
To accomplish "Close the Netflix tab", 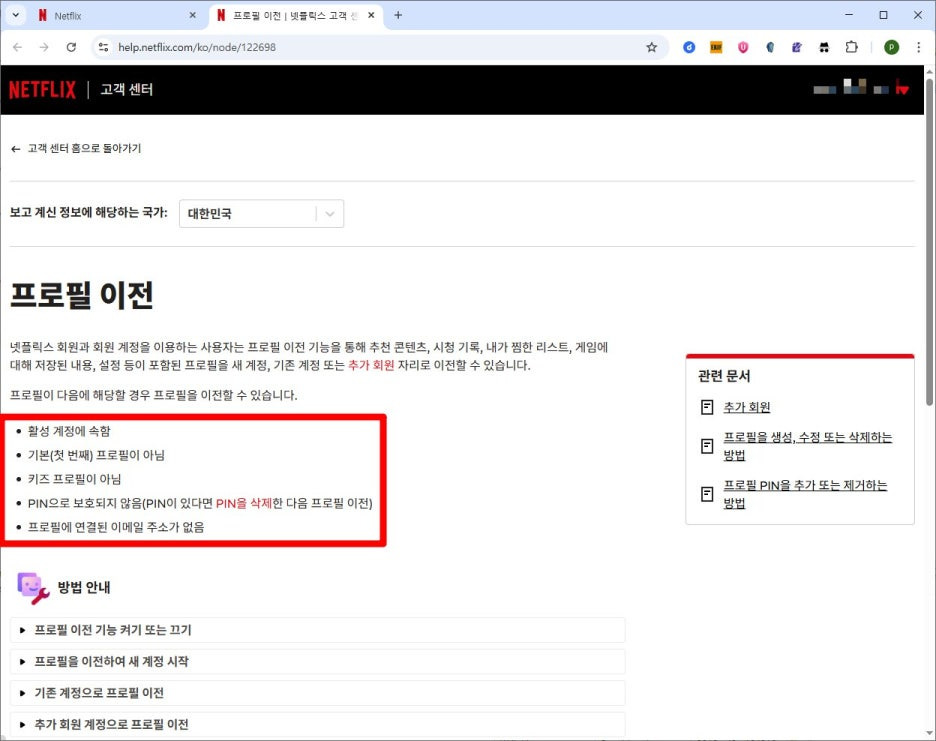I will tap(192, 16).
